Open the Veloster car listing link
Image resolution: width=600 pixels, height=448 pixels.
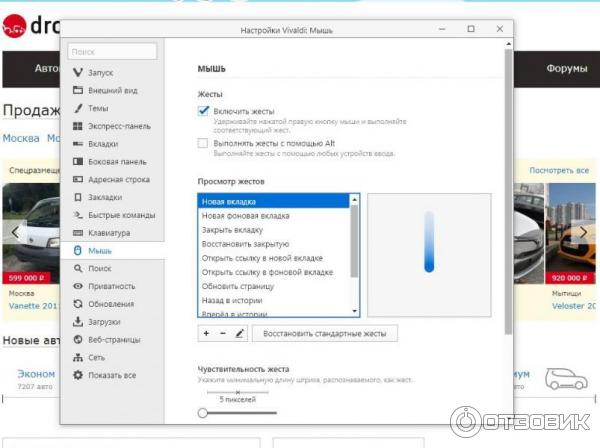(574, 306)
